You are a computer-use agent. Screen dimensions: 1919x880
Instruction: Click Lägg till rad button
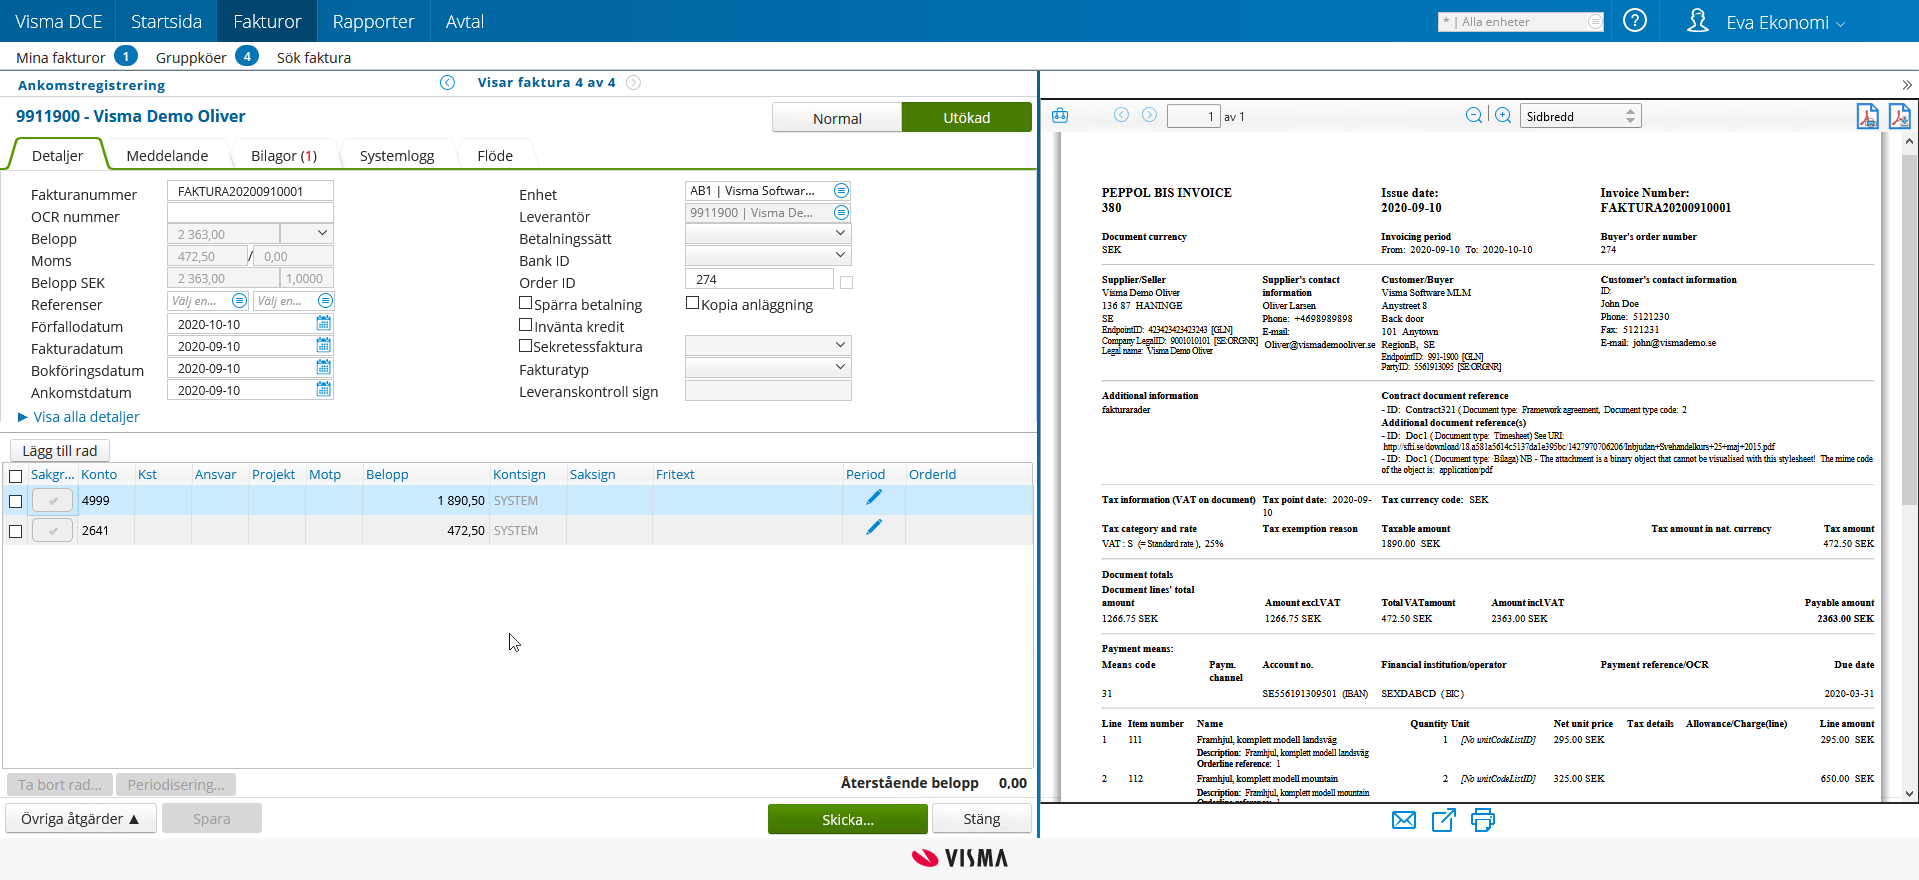pos(60,451)
